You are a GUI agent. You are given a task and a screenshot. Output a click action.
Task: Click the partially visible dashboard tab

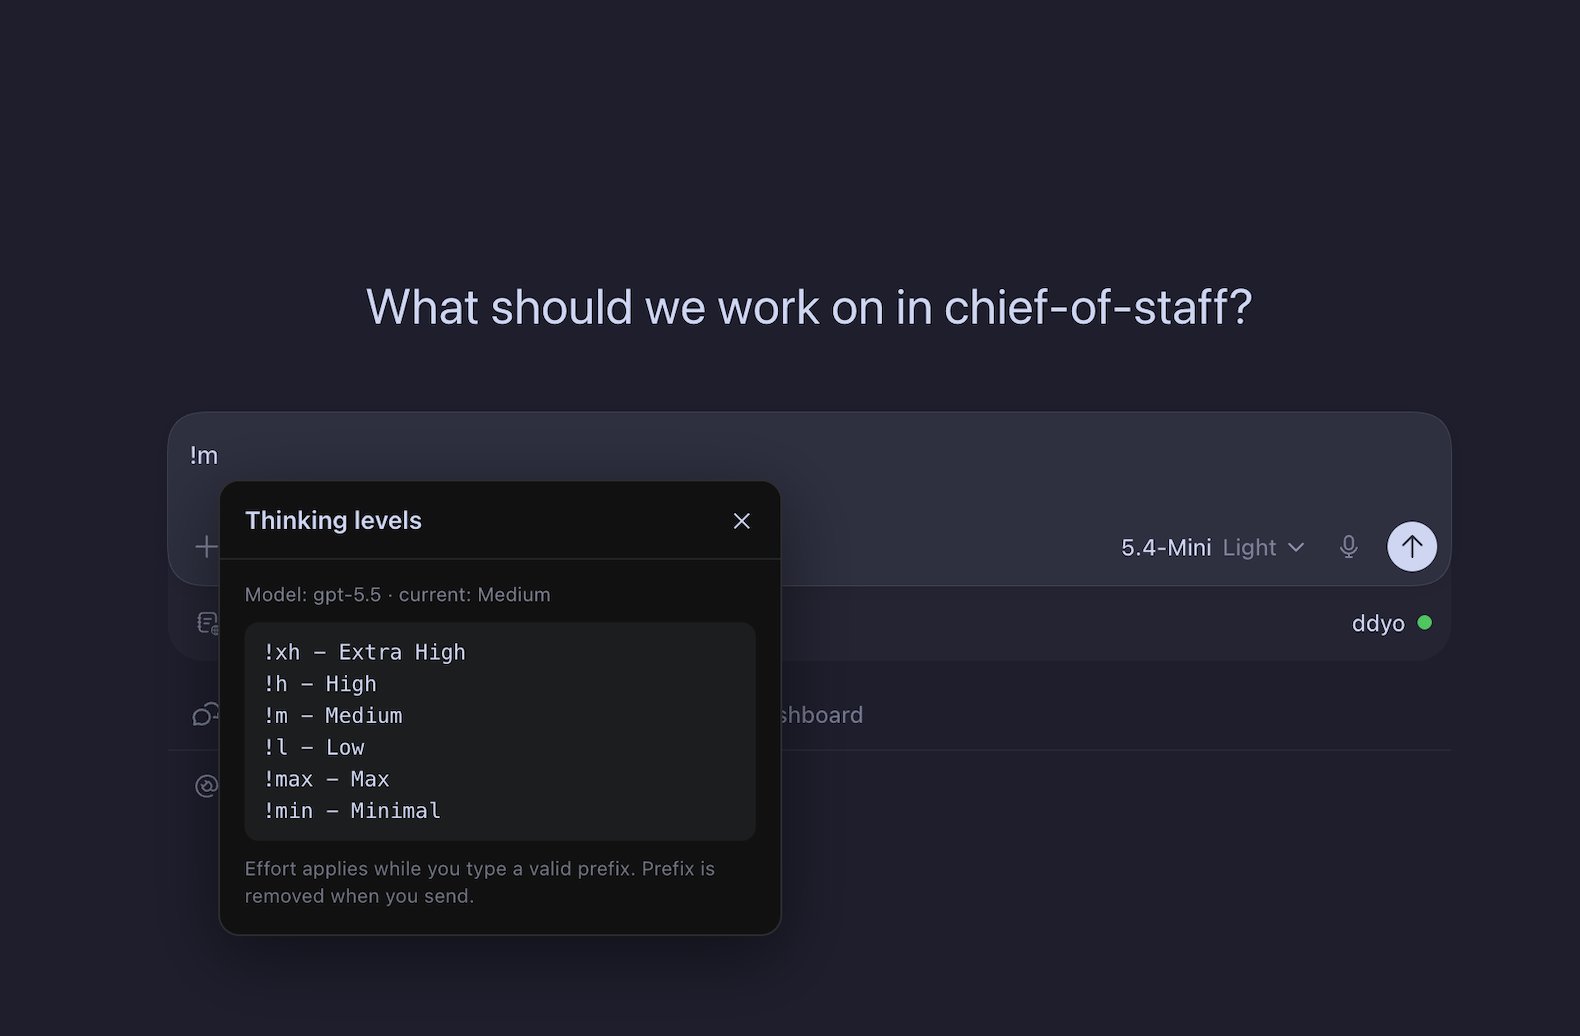tap(822, 715)
